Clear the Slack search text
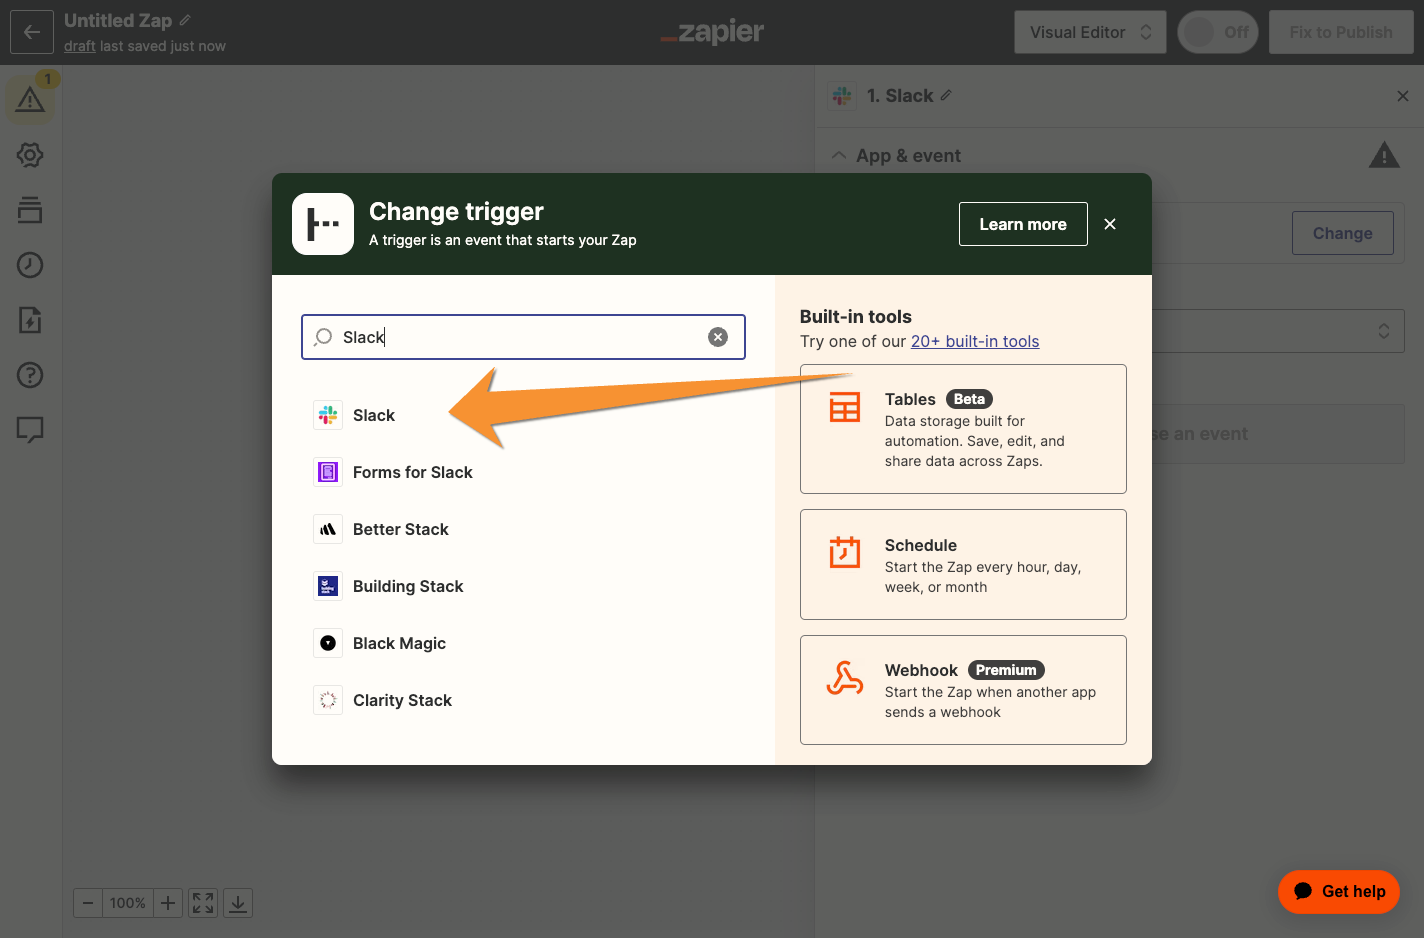This screenshot has height=938, width=1424. [x=718, y=337]
